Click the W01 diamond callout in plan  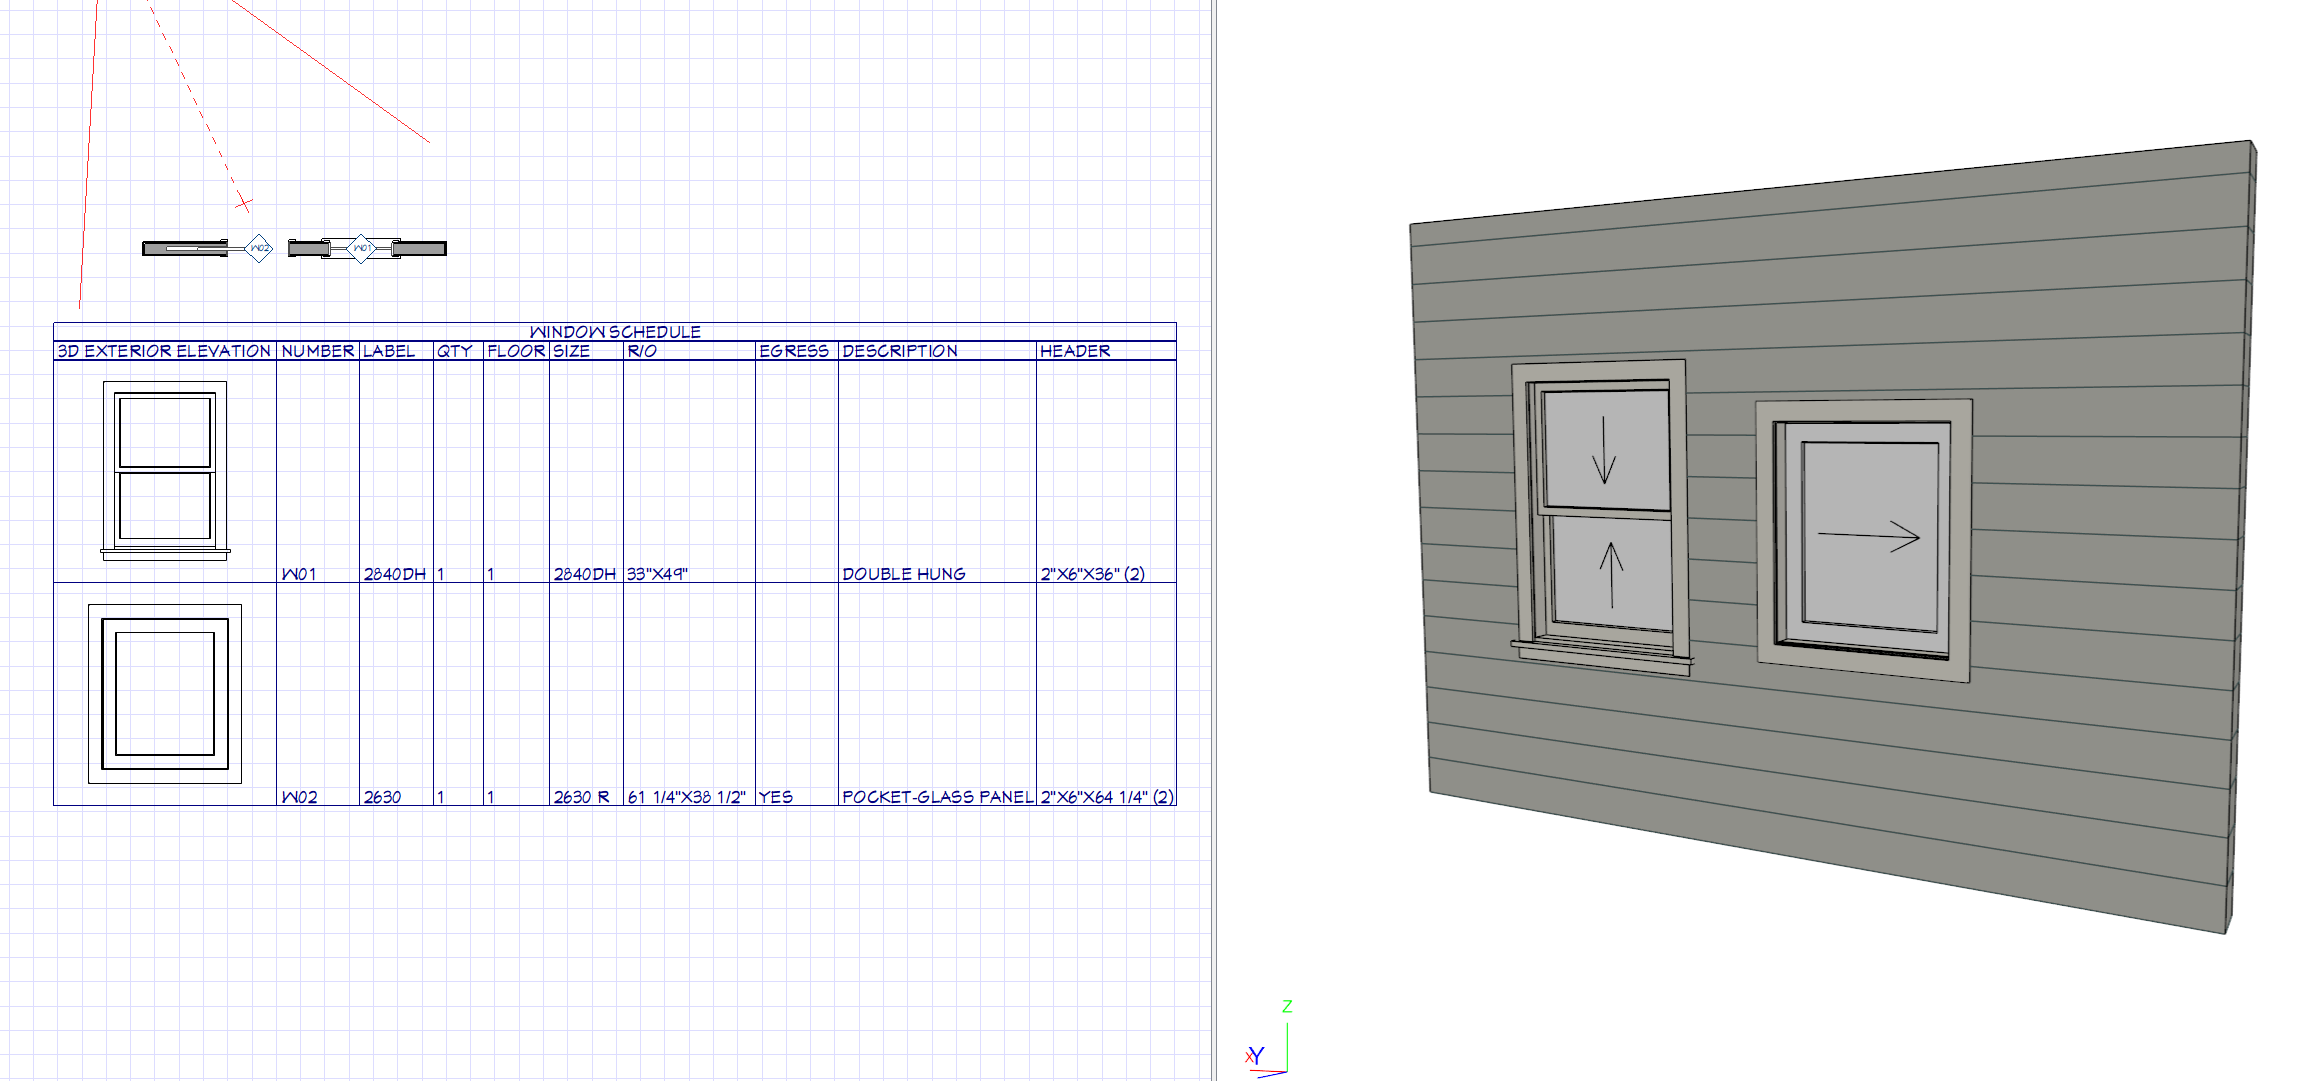[361, 248]
